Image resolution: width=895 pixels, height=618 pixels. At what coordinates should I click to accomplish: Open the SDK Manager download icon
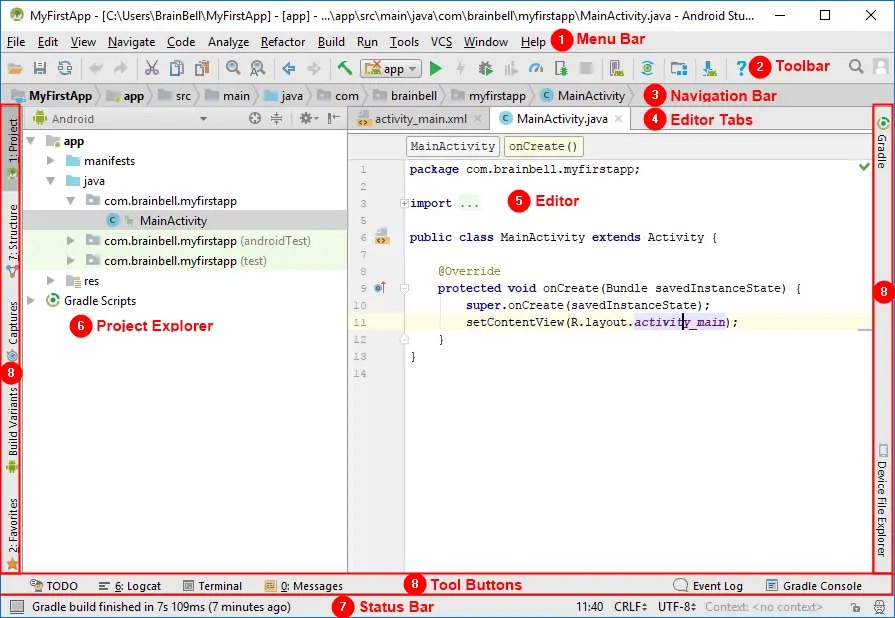[709, 69]
